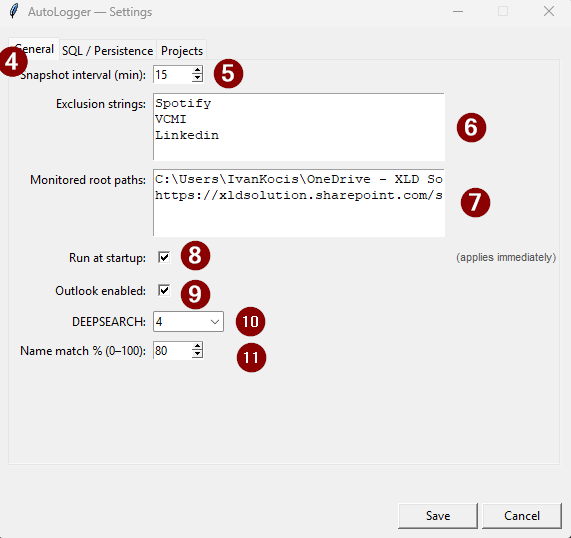Minimize the AutoLogger Settings window
Viewport: 571px width, 538px height.
[458, 12]
